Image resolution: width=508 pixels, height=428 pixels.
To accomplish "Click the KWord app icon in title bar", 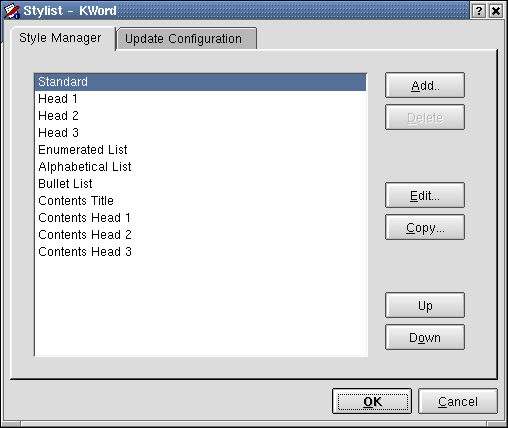I will tap(12, 11).
